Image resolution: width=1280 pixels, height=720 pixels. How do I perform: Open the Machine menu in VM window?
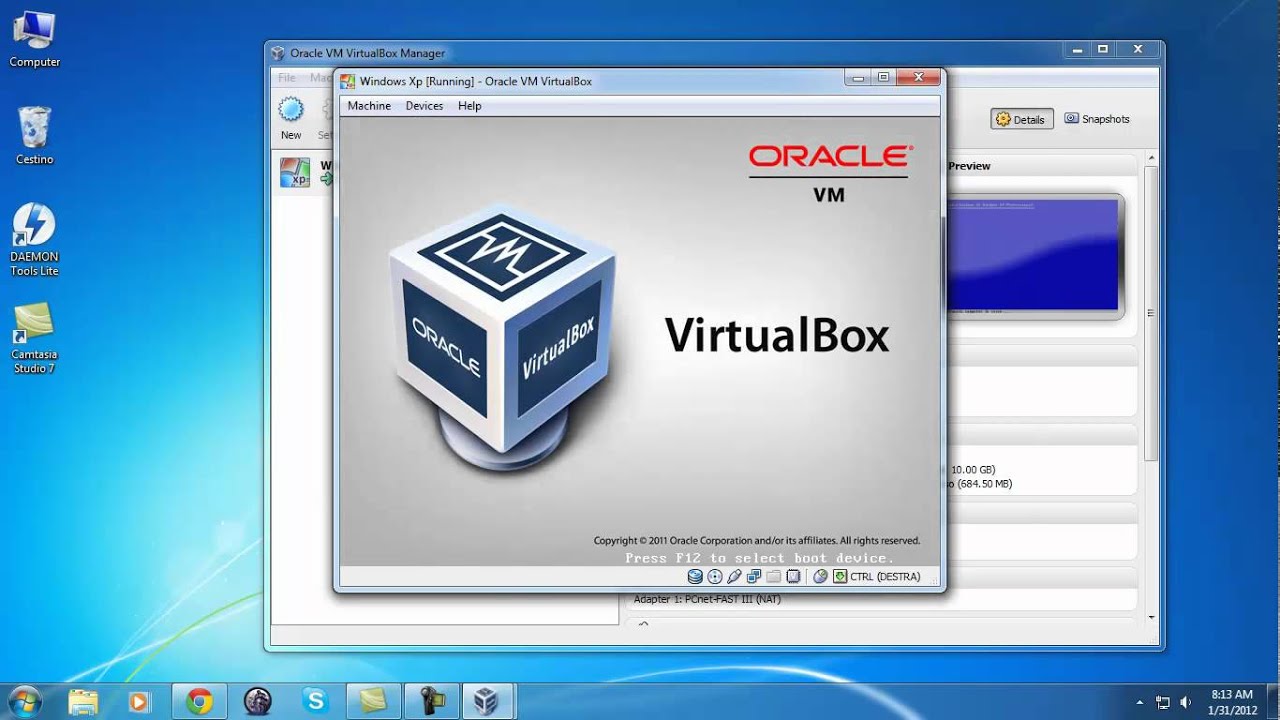coord(369,105)
